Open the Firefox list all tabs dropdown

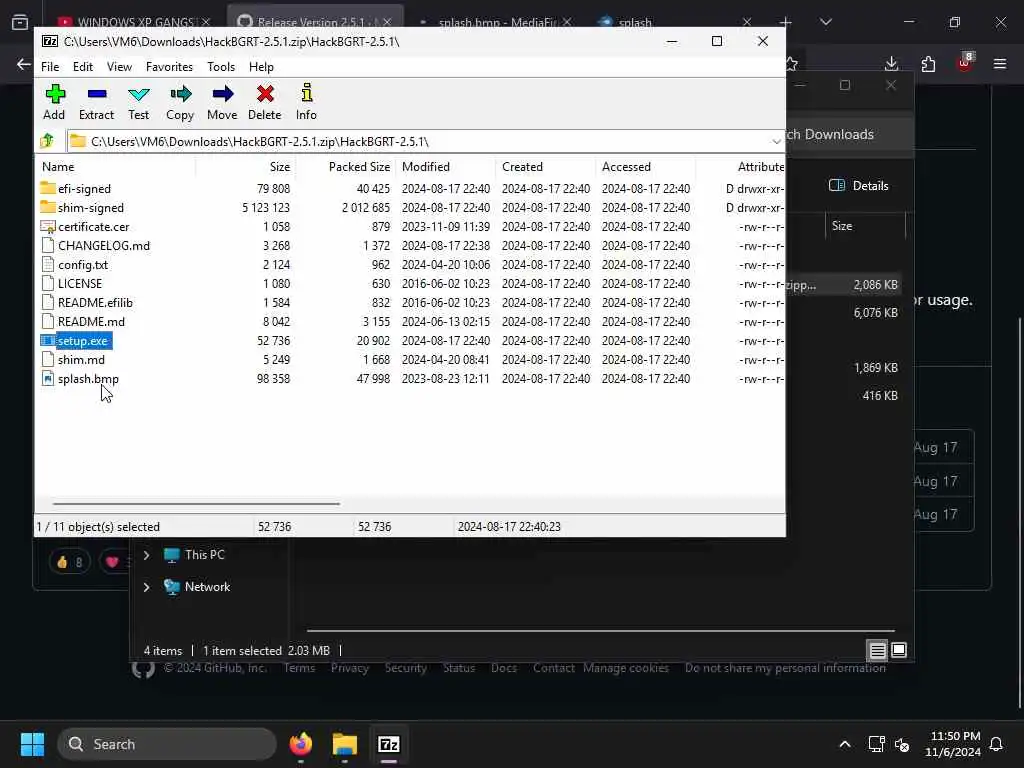click(x=825, y=22)
